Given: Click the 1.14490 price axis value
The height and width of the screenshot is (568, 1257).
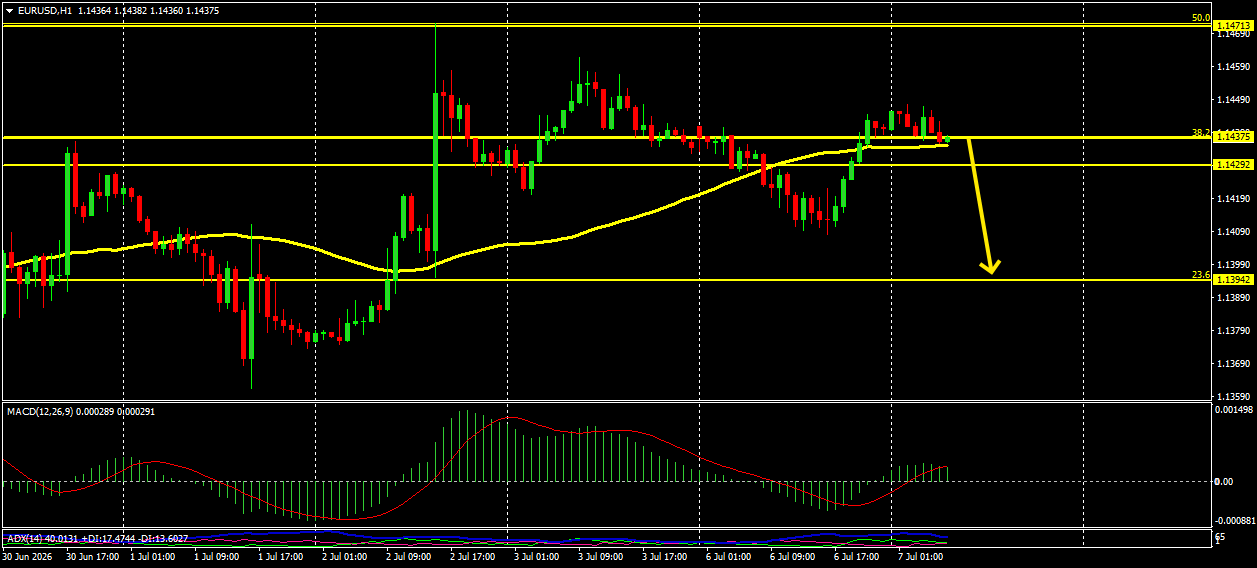Looking at the screenshot, I should [x=1232, y=100].
